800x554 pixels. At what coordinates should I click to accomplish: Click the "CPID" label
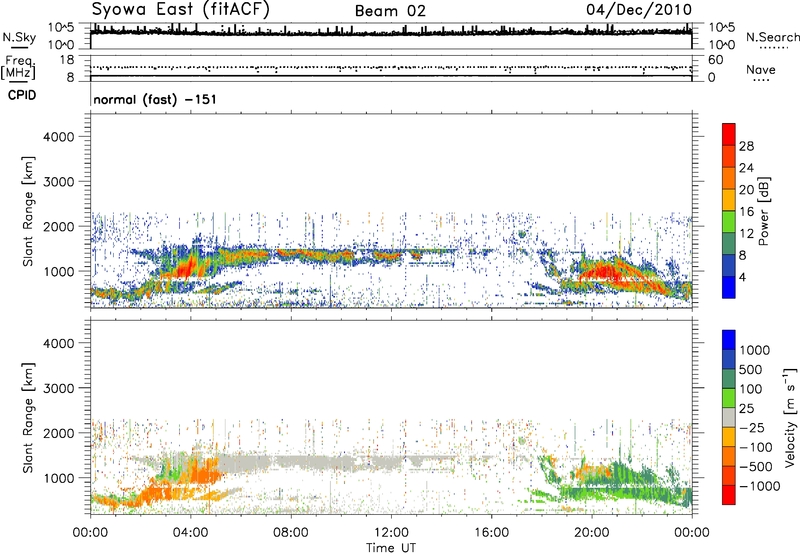point(22,95)
